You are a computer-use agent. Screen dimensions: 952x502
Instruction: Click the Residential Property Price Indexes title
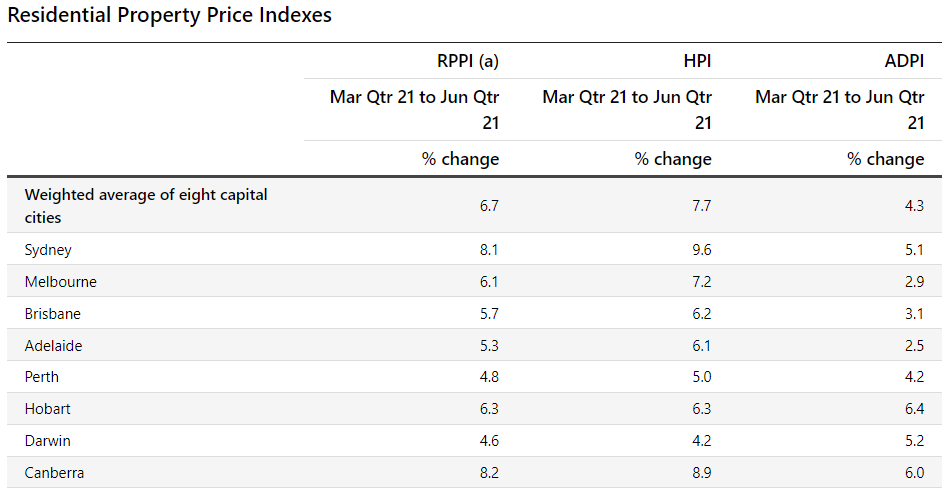coord(170,16)
